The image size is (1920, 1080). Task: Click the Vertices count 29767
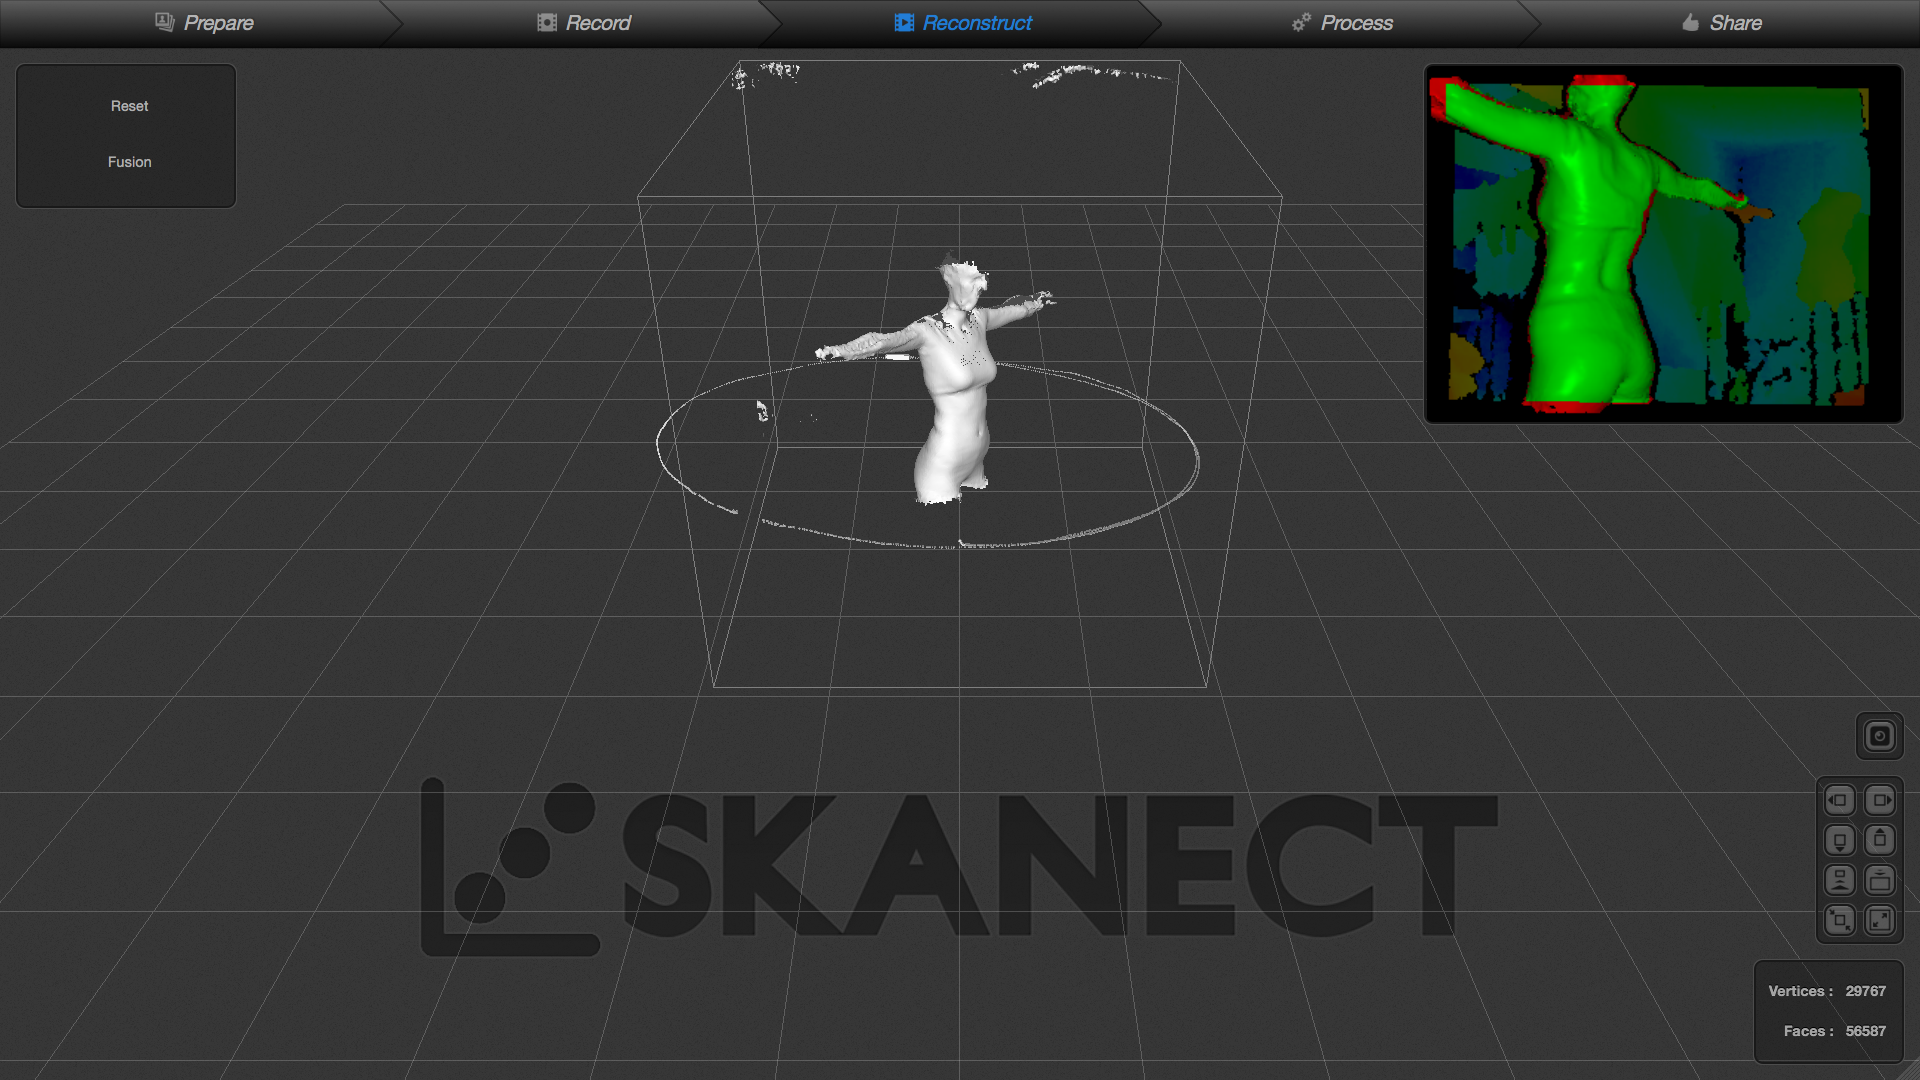pos(1865,991)
